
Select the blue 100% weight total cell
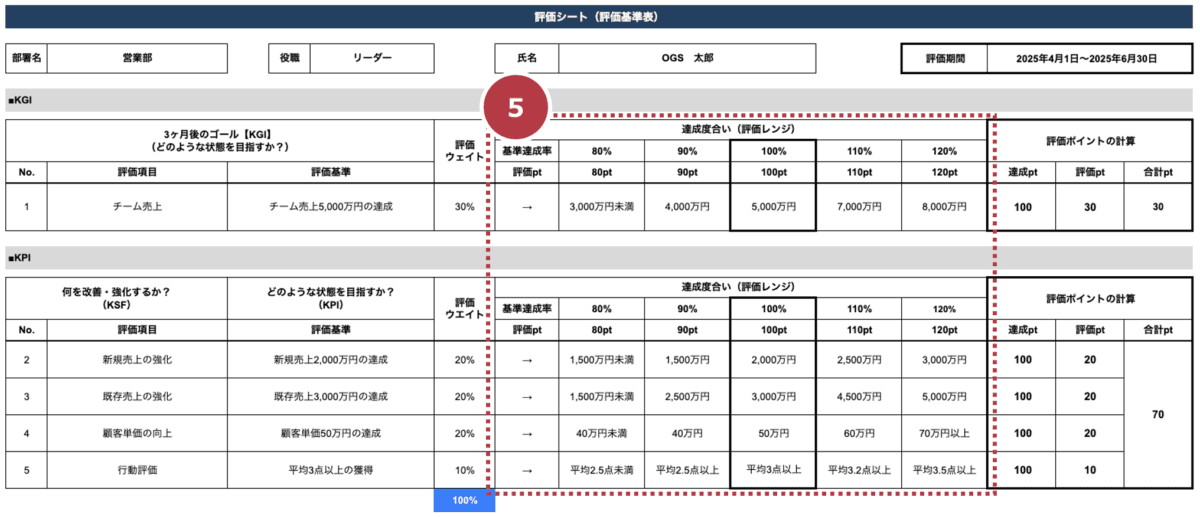pyautogui.click(x=464, y=500)
